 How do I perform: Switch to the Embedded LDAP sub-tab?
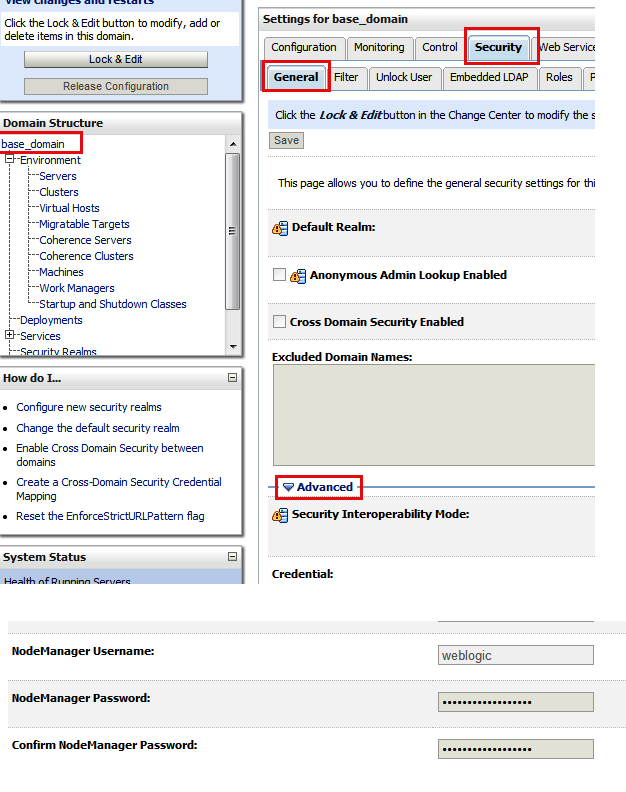(489, 77)
